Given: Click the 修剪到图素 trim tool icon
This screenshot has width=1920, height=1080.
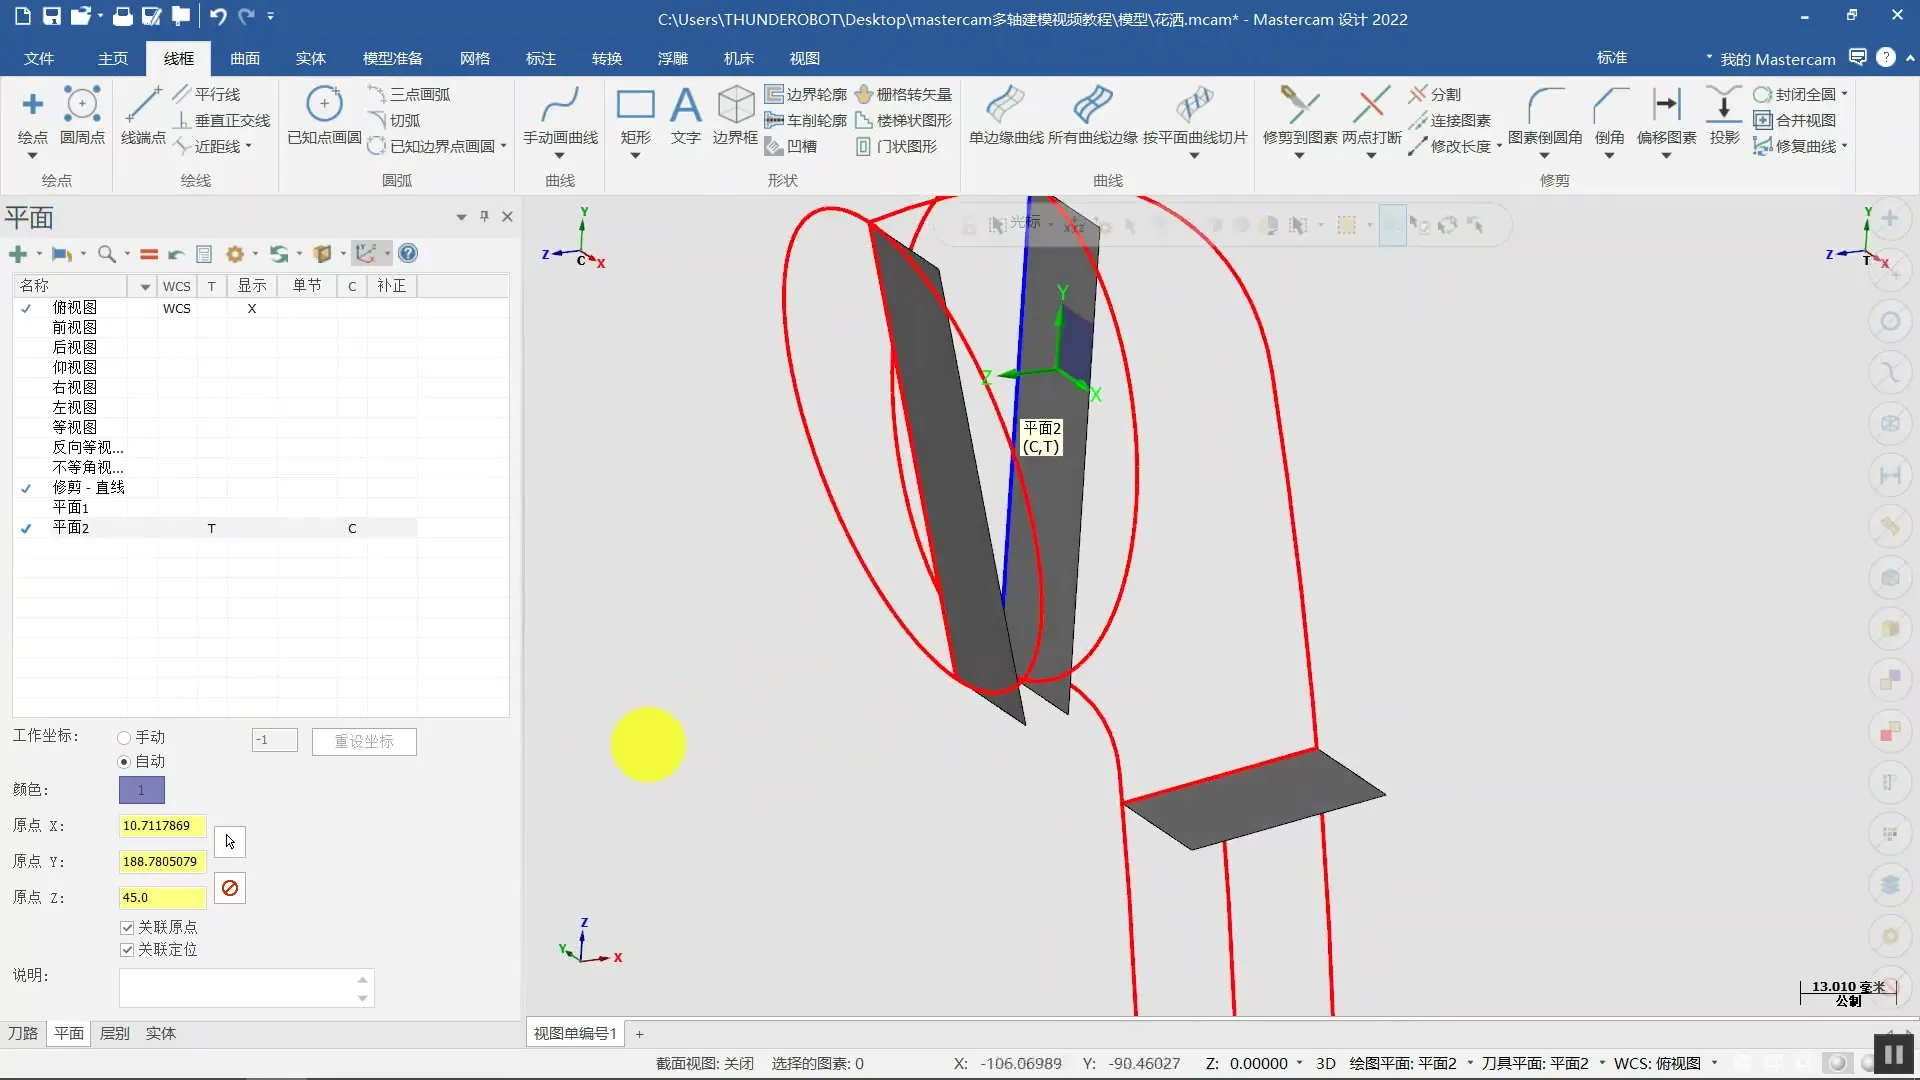Looking at the screenshot, I should tap(1299, 106).
